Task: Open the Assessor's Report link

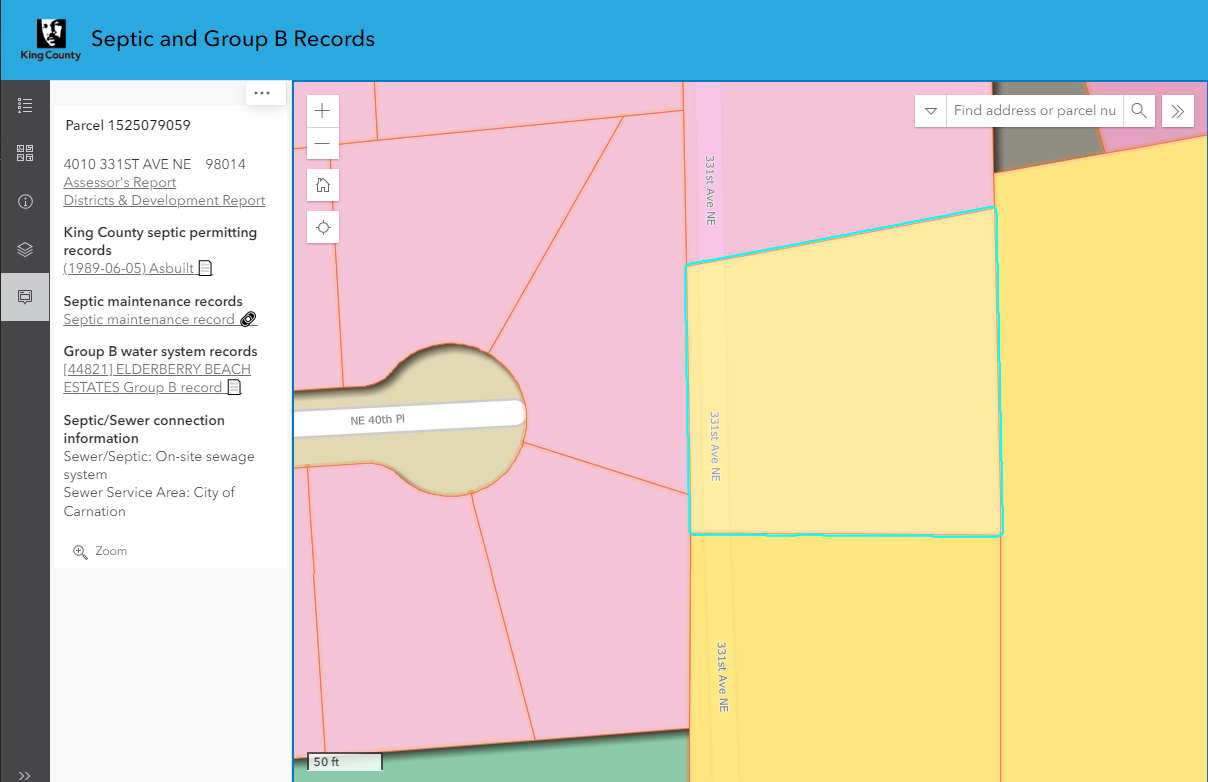Action: click(x=119, y=182)
